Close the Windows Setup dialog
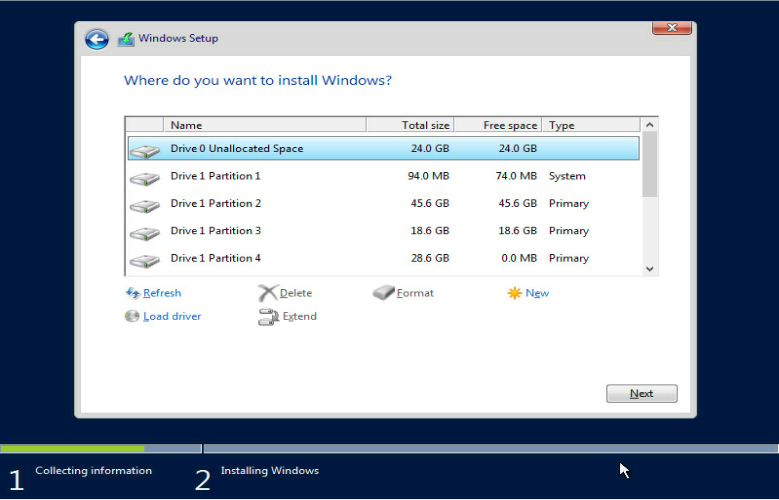The width and height of the screenshot is (779, 500). [672, 28]
